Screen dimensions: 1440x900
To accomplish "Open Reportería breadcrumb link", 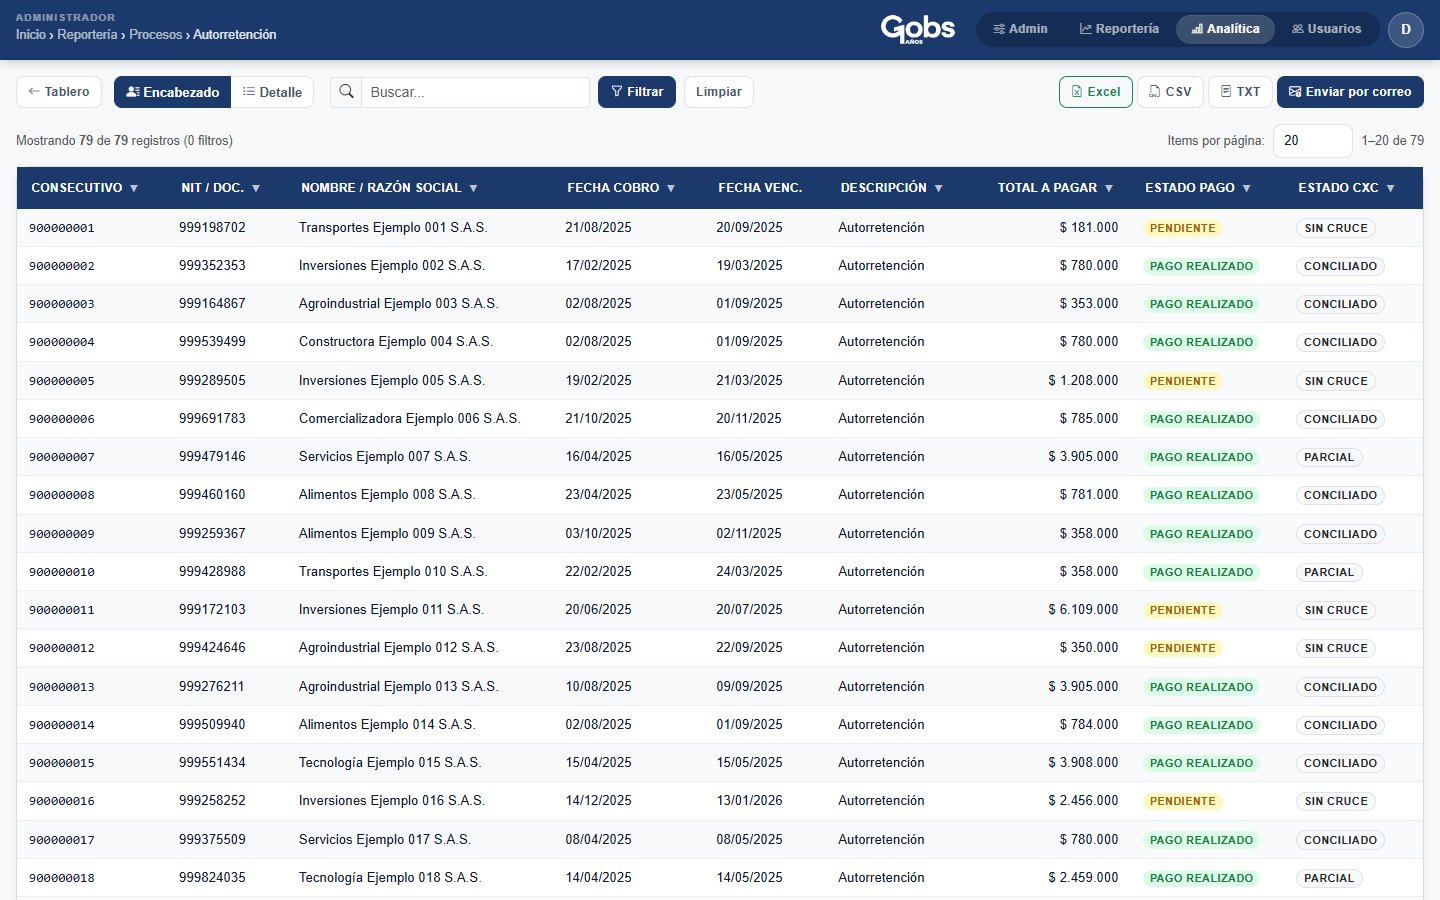I will tap(87, 35).
